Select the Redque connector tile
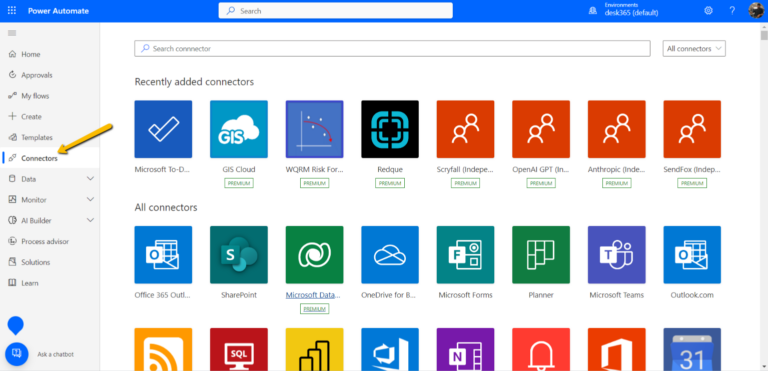768x371 pixels. point(390,129)
